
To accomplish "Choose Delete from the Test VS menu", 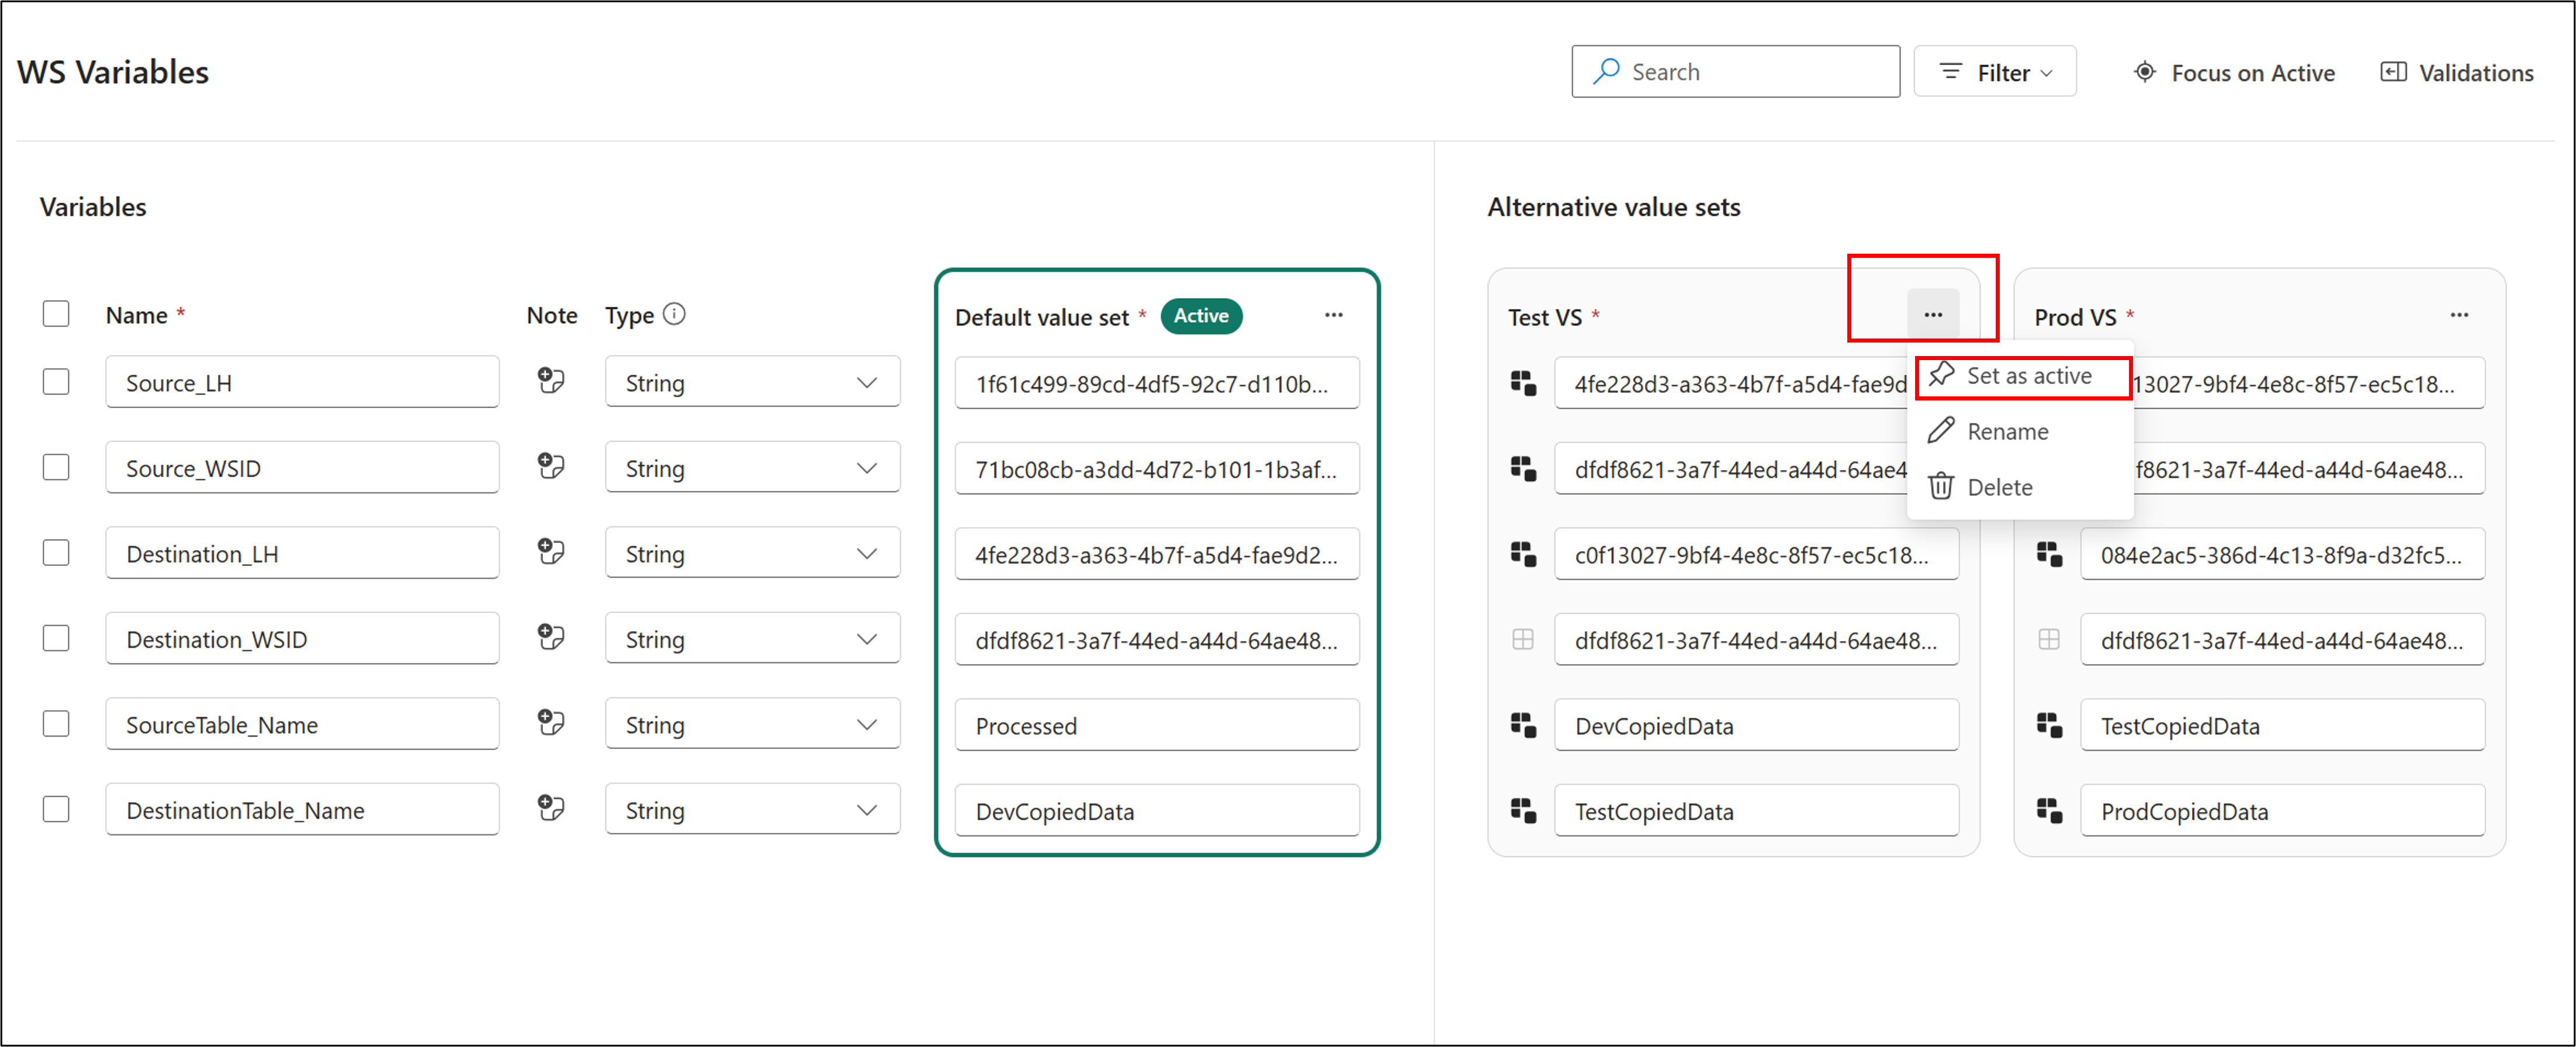I will (x=1998, y=487).
